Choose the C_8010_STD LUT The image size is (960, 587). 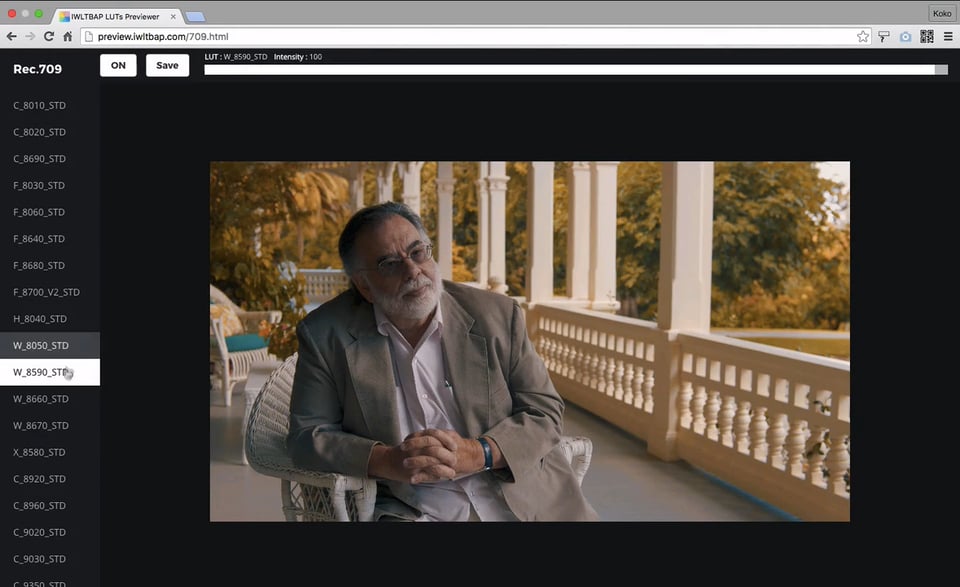(40, 105)
